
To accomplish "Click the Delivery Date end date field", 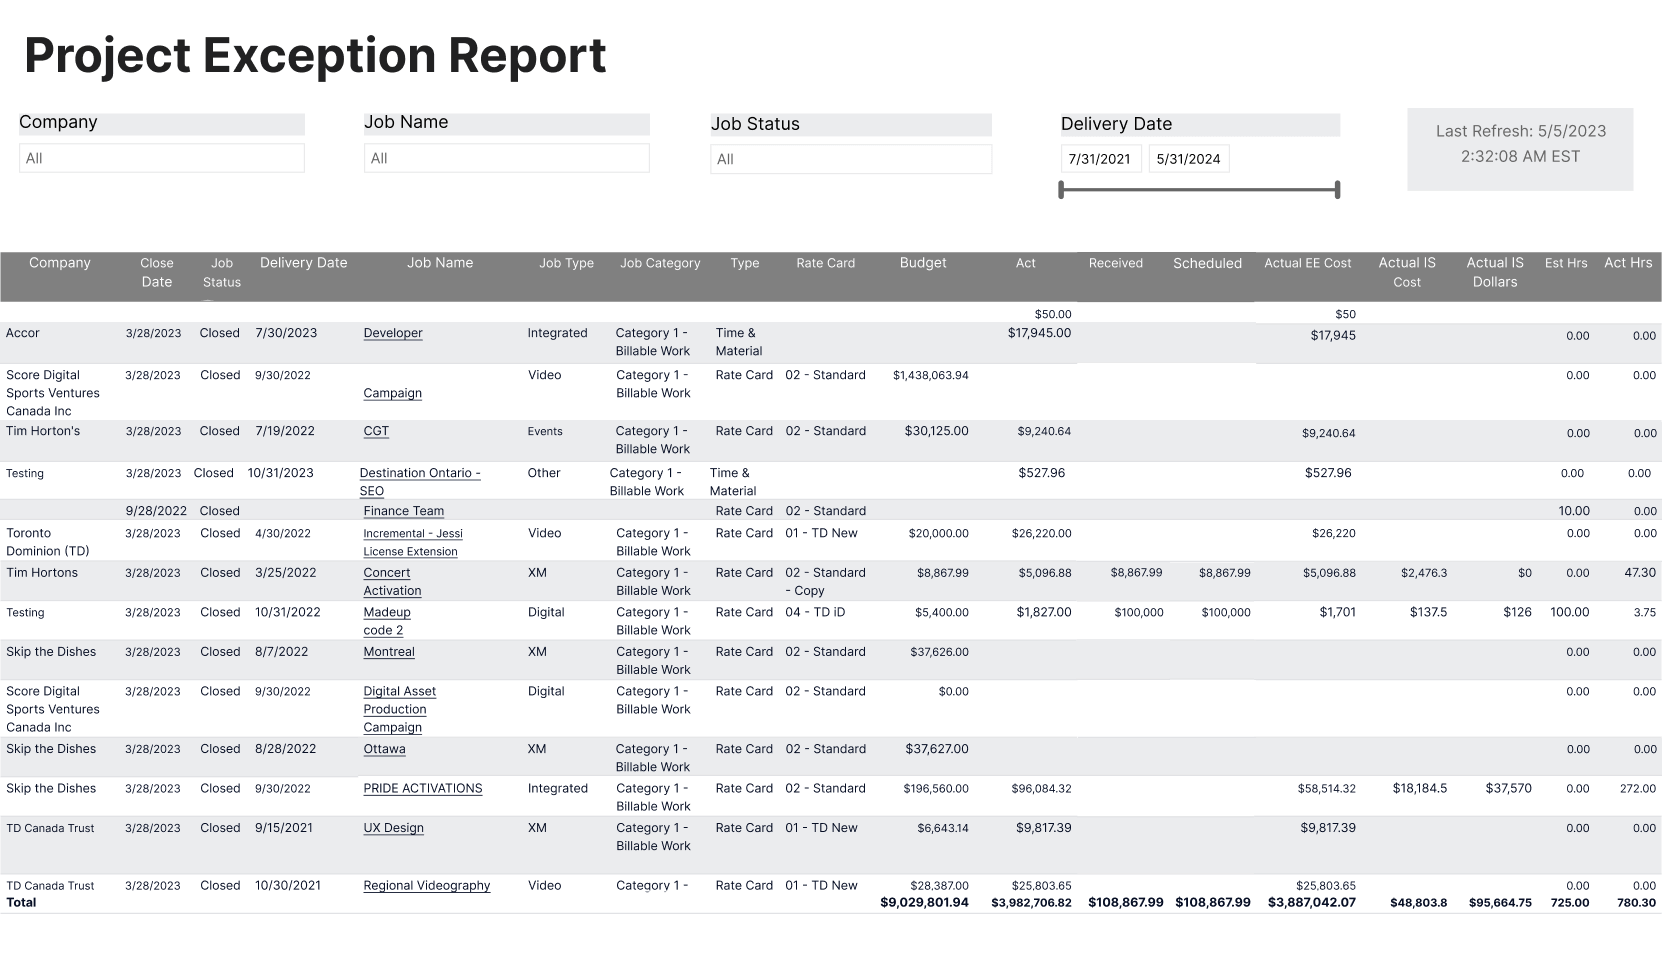I will [x=1189, y=158].
